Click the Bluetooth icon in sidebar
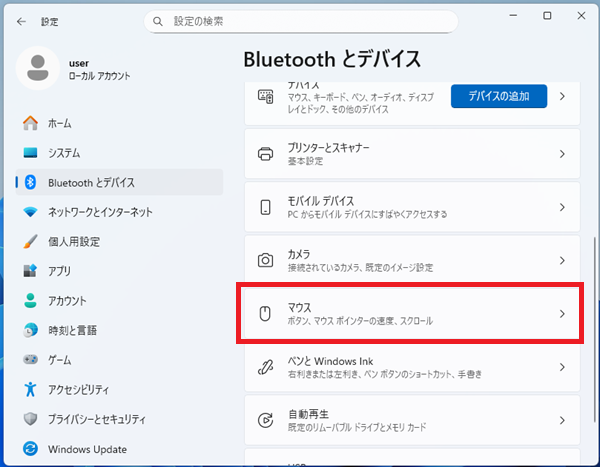Image resolution: width=600 pixels, height=467 pixels. pos(30,182)
